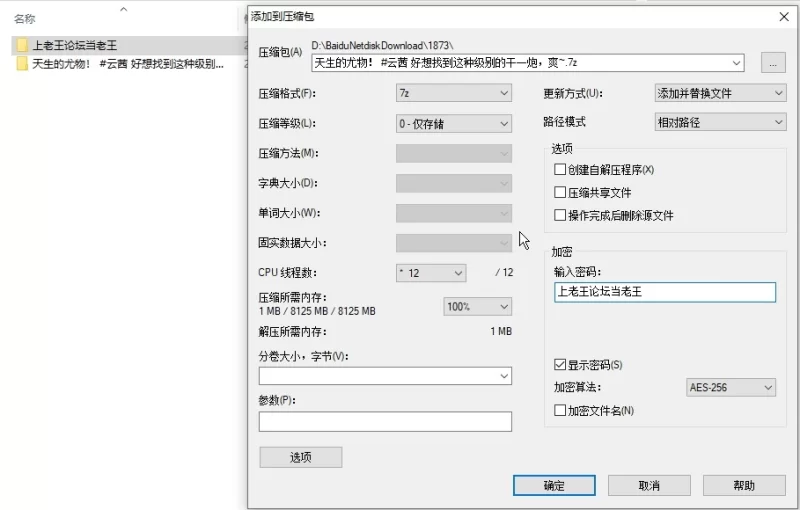The image size is (800, 510).
Task: Close the 添加到压缩包 dialog
Action: click(x=784, y=17)
